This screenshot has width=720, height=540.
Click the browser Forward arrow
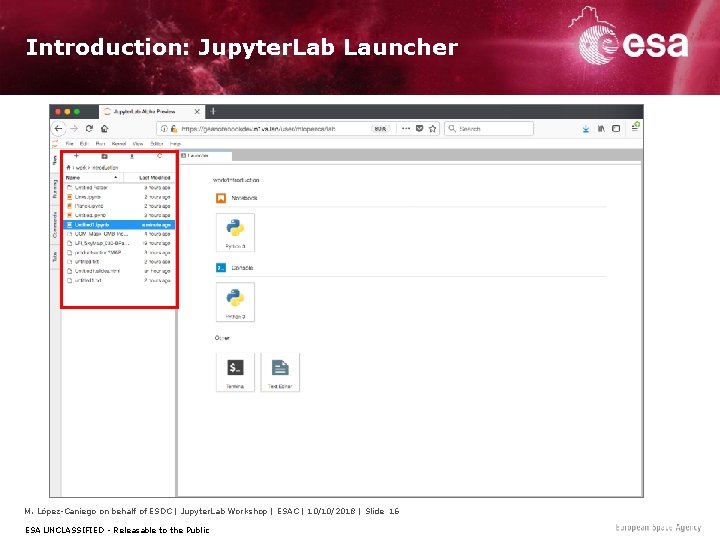click(x=74, y=129)
